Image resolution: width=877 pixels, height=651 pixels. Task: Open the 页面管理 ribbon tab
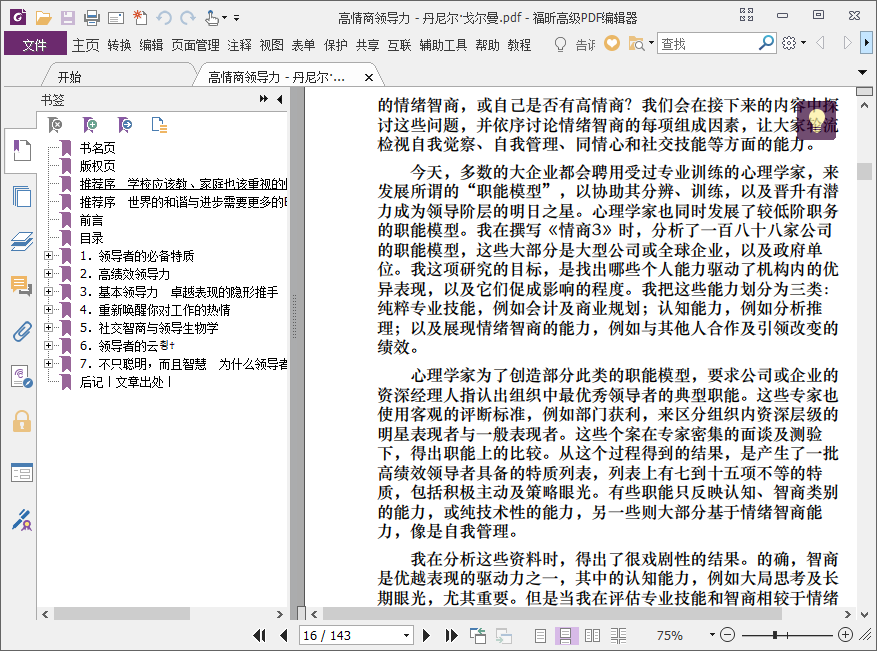(195, 45)
